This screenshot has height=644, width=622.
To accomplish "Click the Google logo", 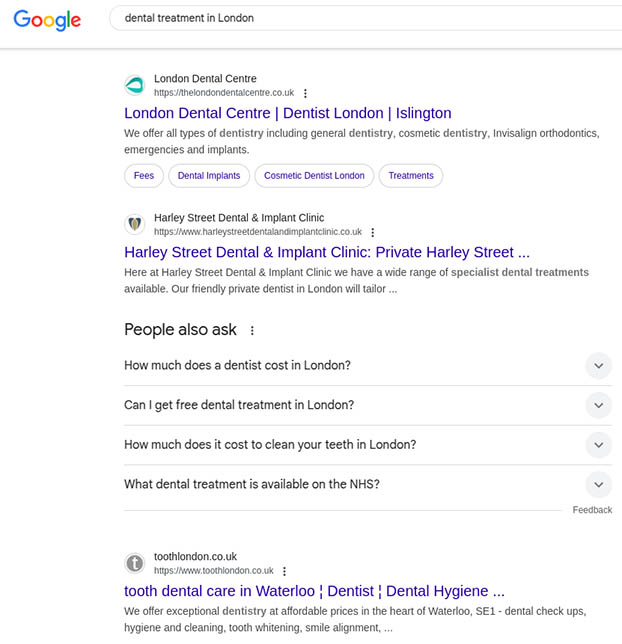I will (x=49, y=19).
